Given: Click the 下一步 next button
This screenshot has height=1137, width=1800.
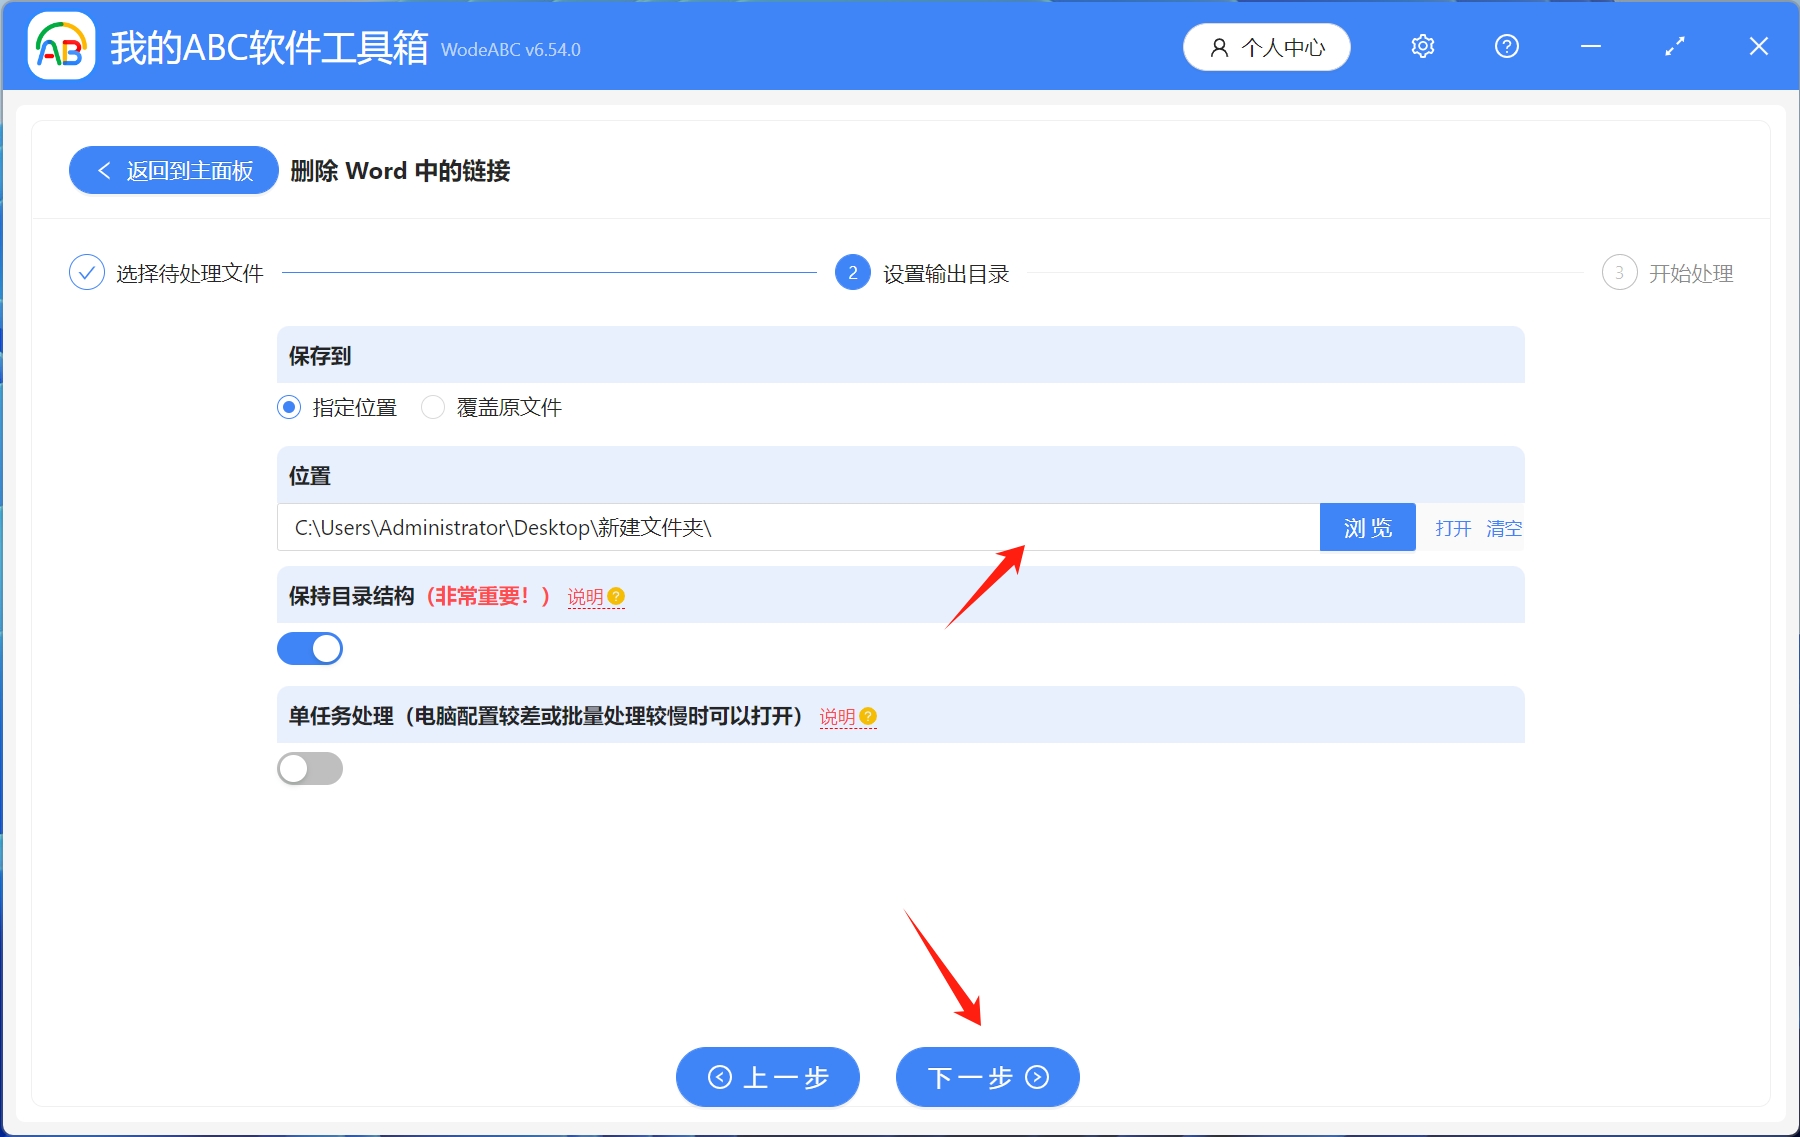Looking at the screenshot, I should point(987,1077).
